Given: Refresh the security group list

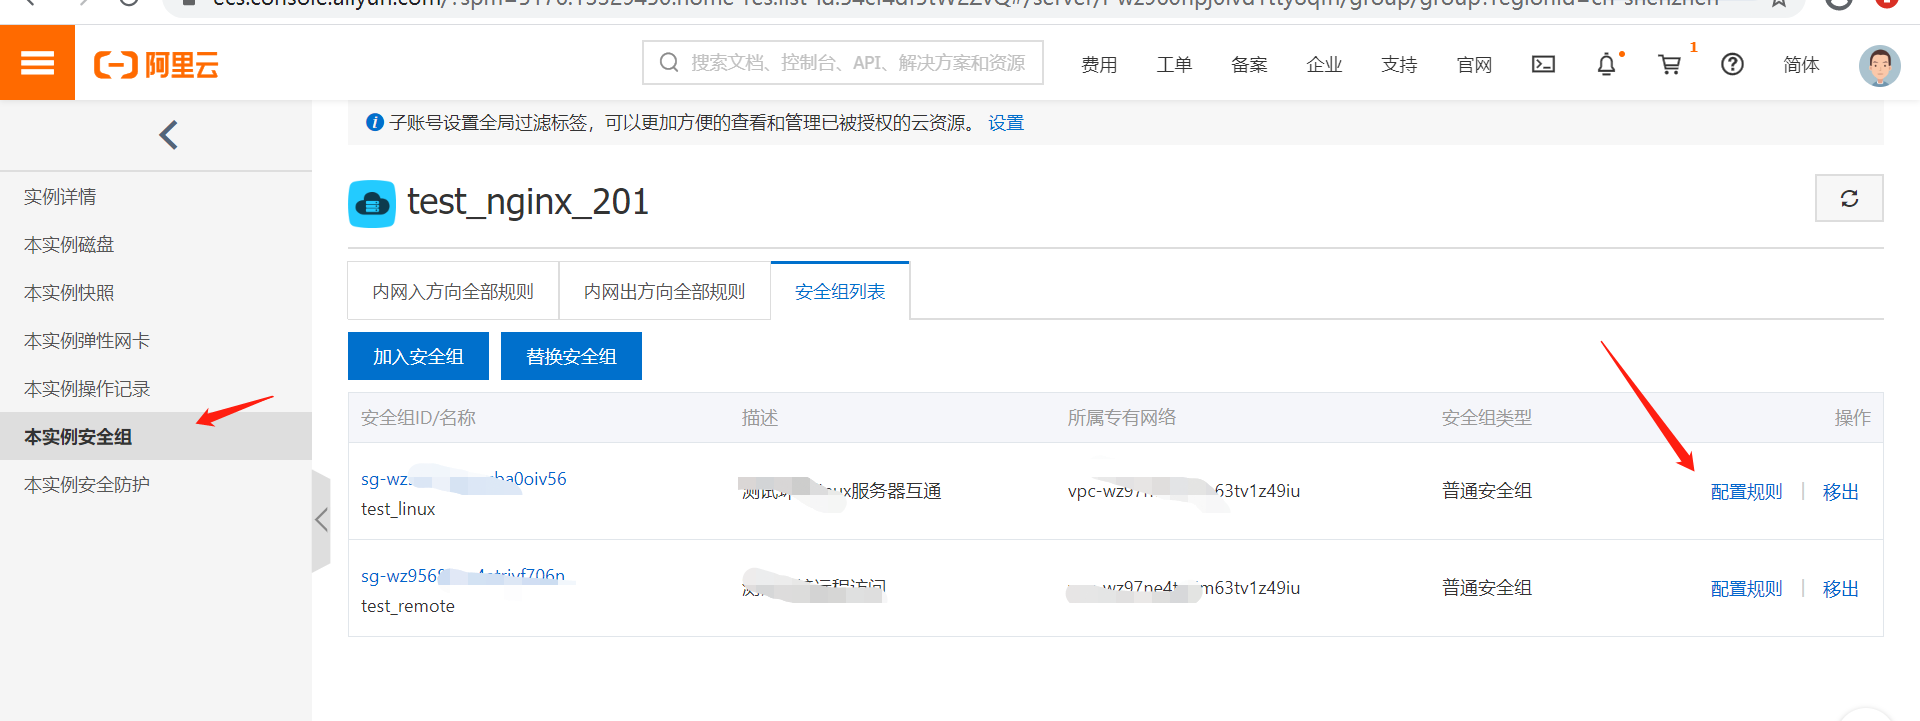Looking at the screenshot, I should point(1849,198).
